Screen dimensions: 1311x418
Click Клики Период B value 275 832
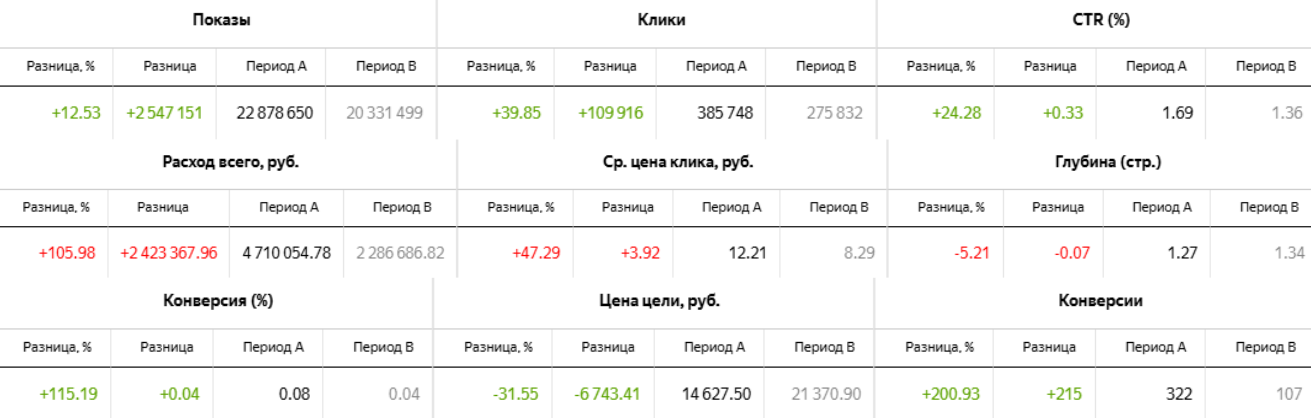point(834,113)
